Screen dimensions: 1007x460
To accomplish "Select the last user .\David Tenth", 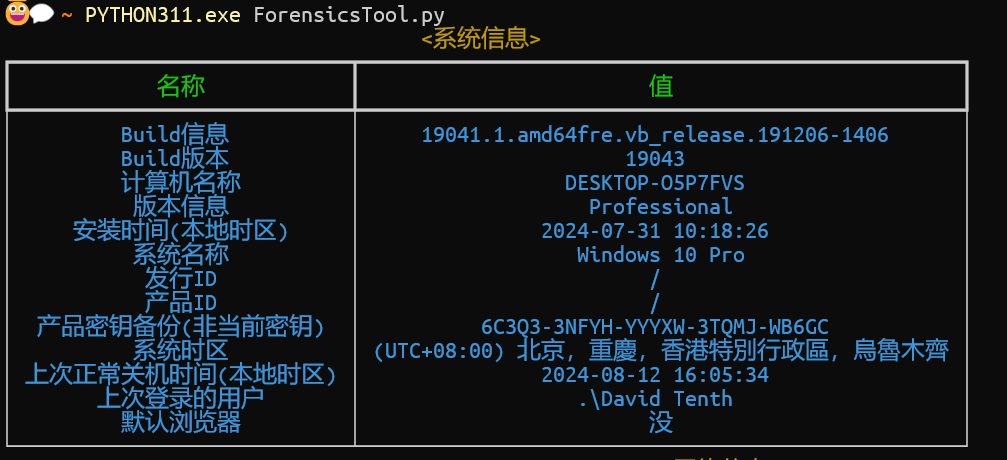I will point(655,399).
